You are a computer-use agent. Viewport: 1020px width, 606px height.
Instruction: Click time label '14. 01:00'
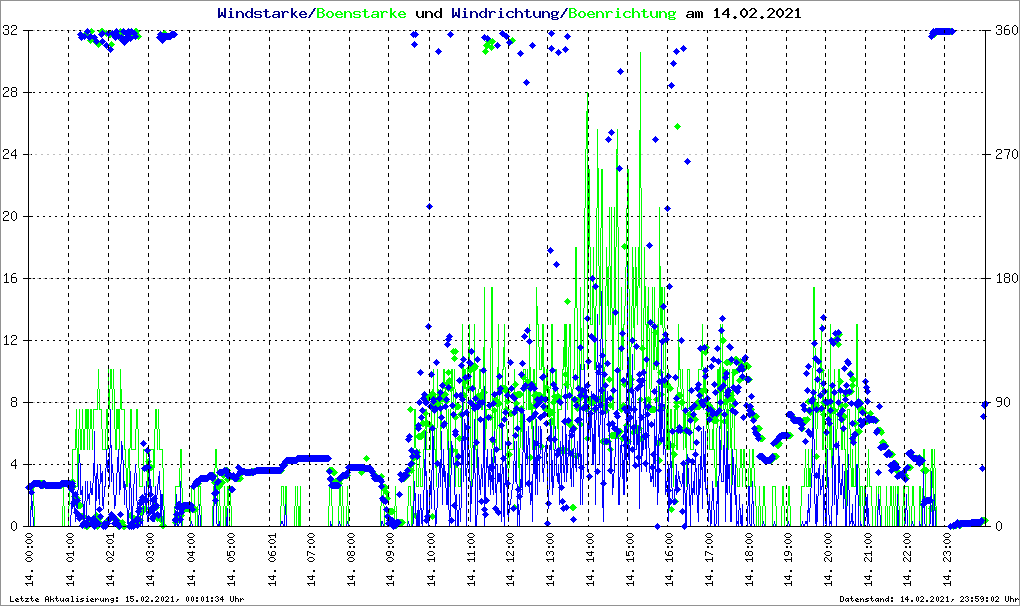69,559
